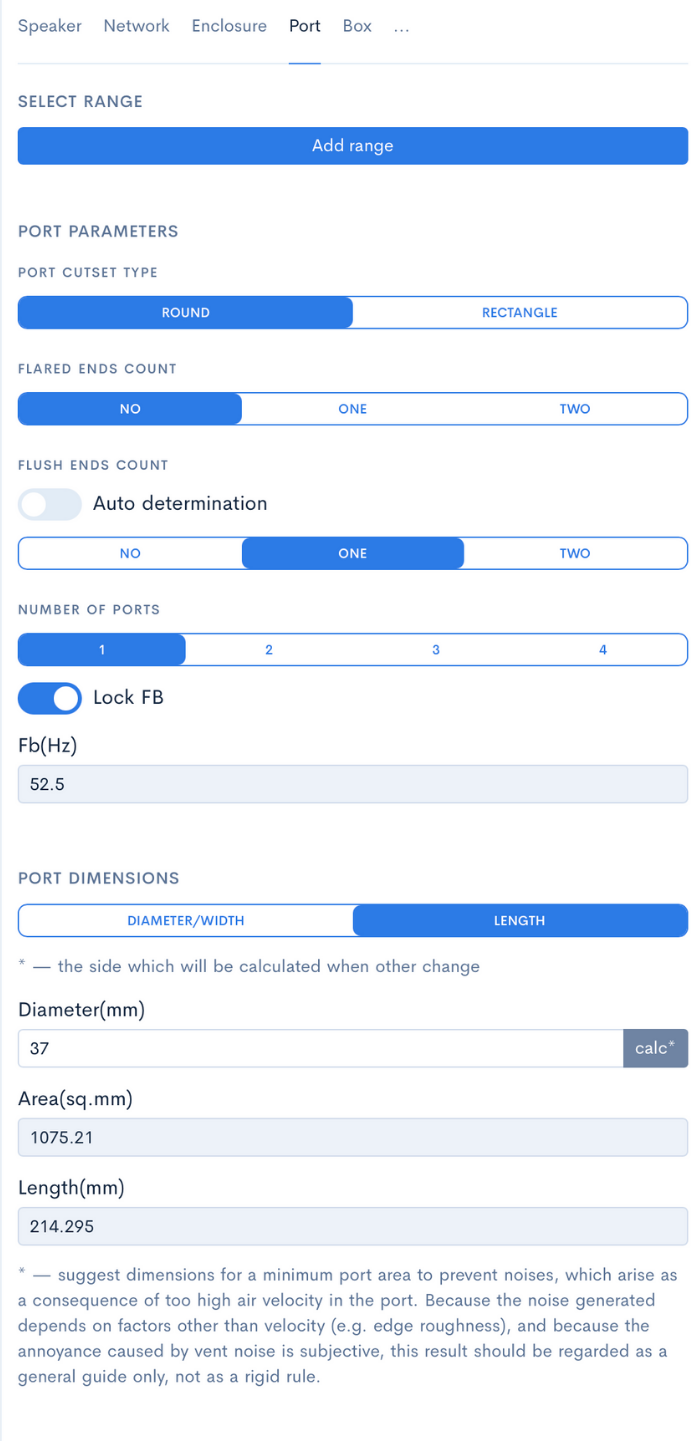The height and width of the screenshot is (1441, 700).
Task: Click the Fb(Hz) input field
Action: (x=352, y=783)
